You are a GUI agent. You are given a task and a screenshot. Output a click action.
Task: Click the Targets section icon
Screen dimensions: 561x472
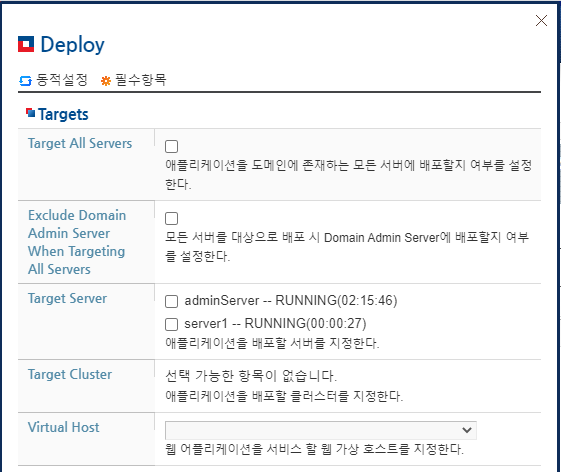click(30, 113)
